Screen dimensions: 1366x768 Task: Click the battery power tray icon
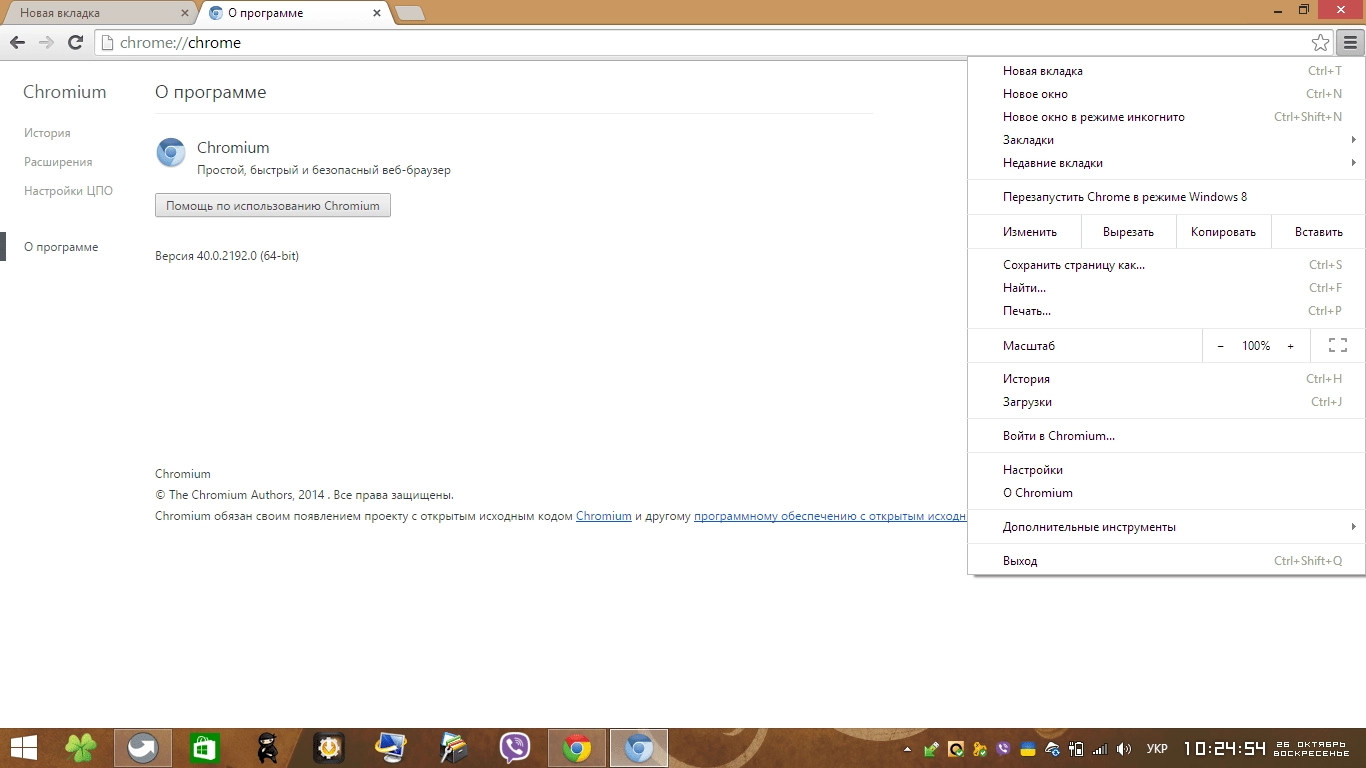click(x=1076, y=749)
